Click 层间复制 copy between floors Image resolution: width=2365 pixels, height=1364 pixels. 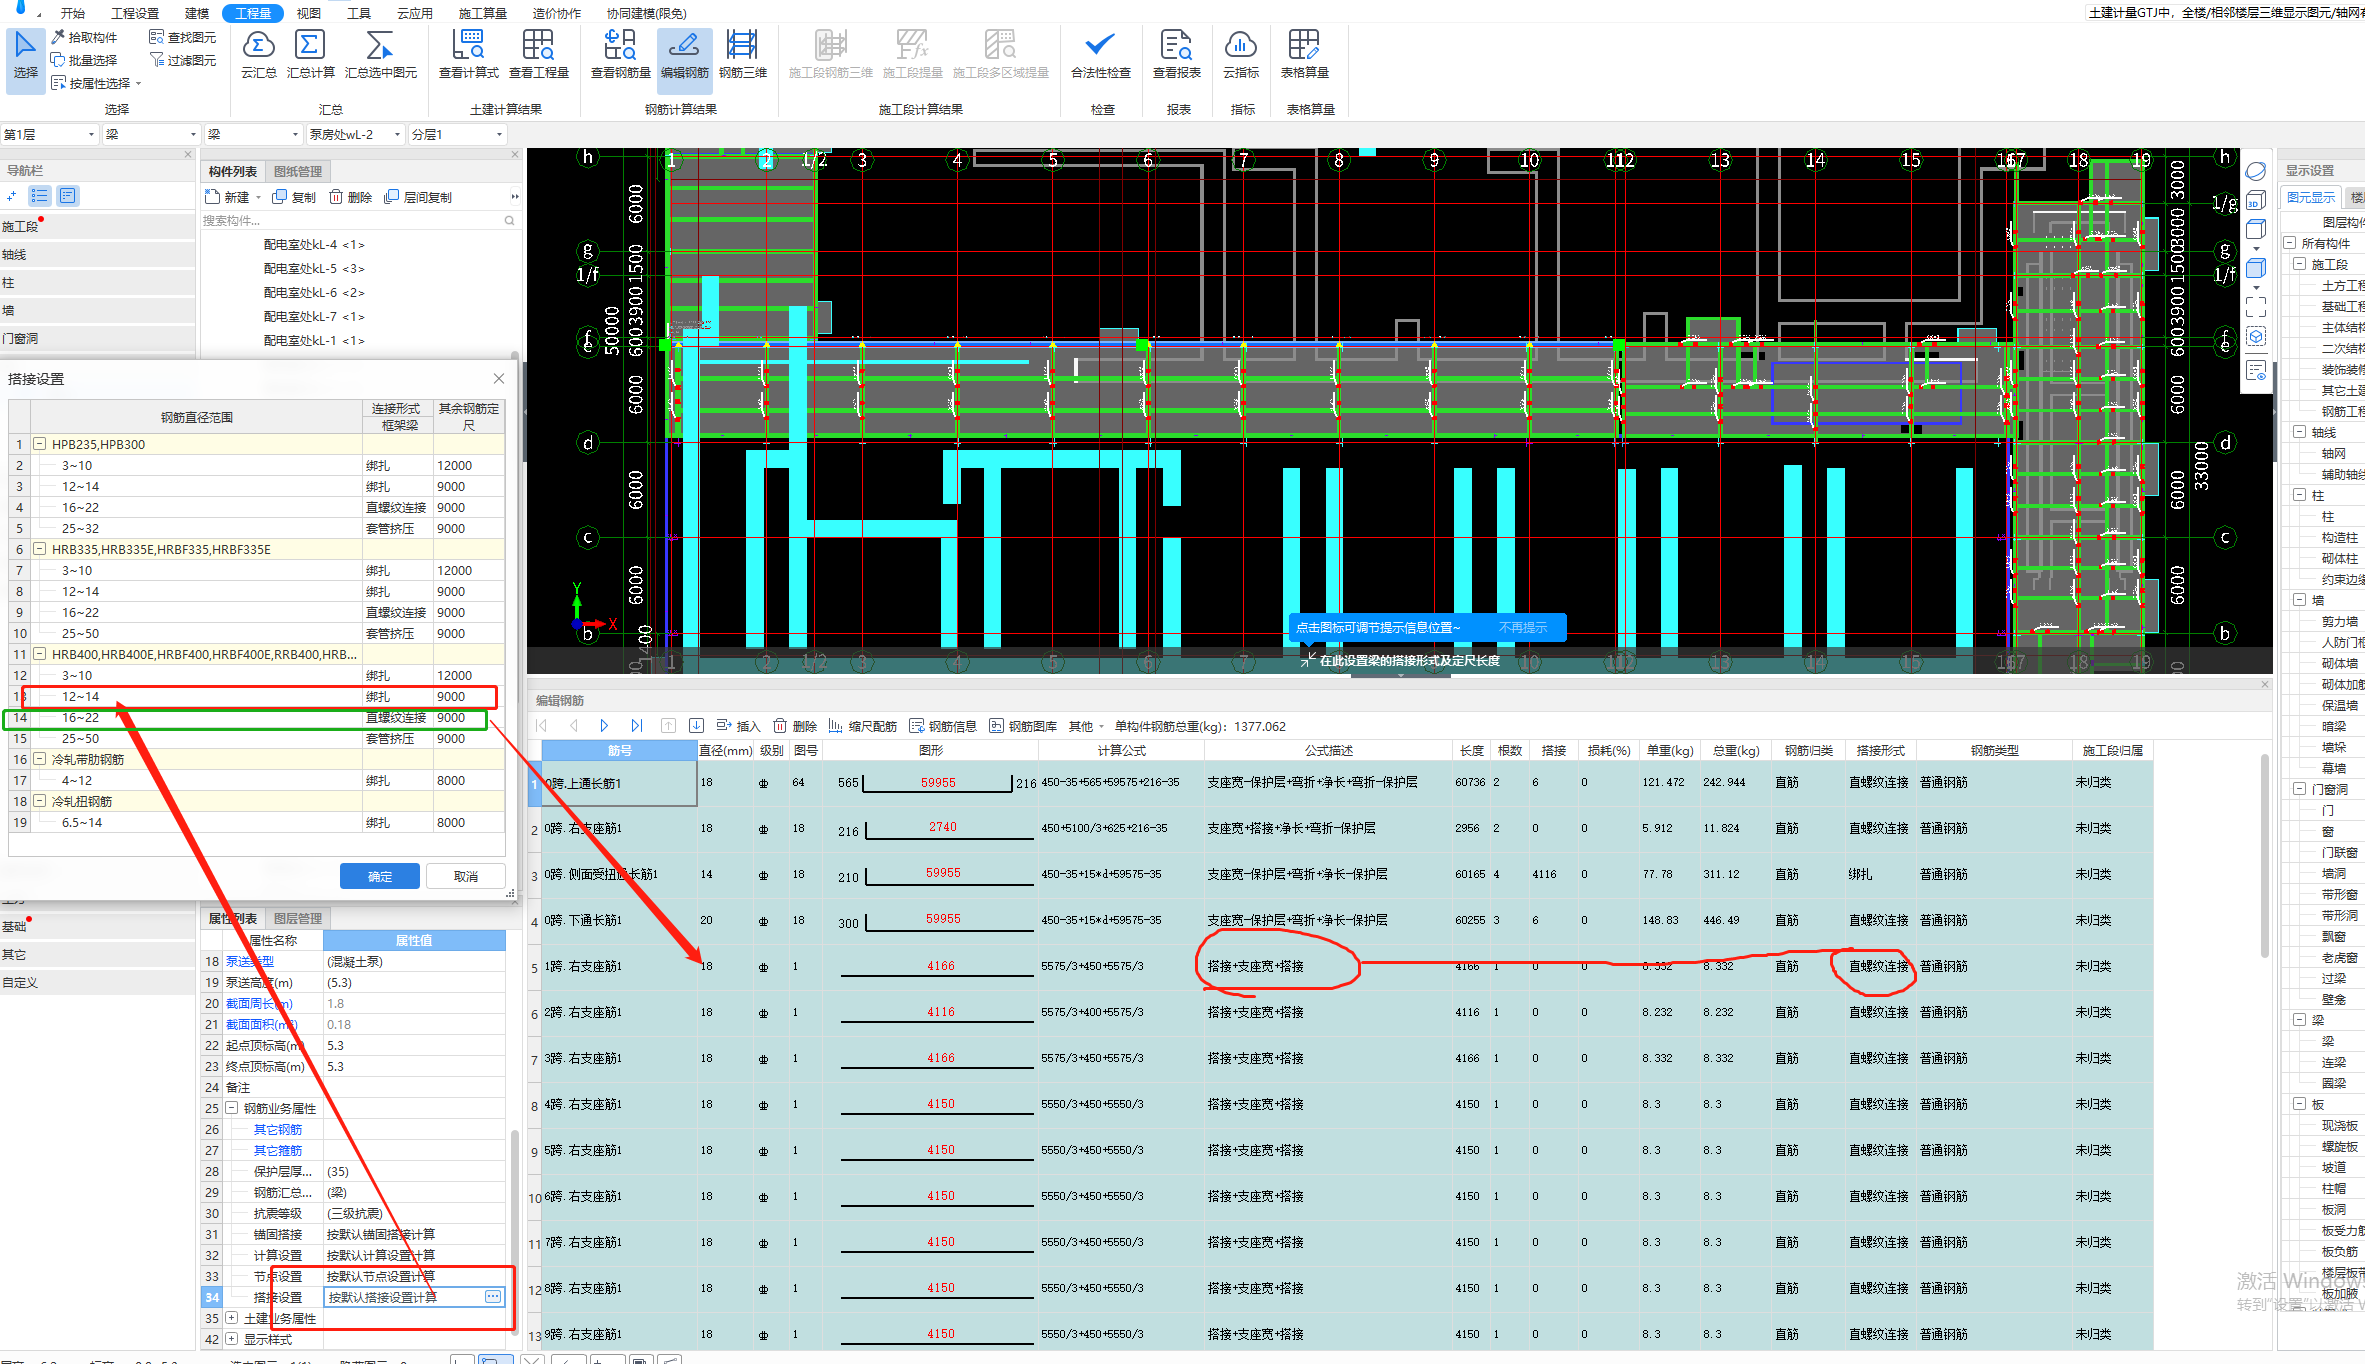pos(418,197)
